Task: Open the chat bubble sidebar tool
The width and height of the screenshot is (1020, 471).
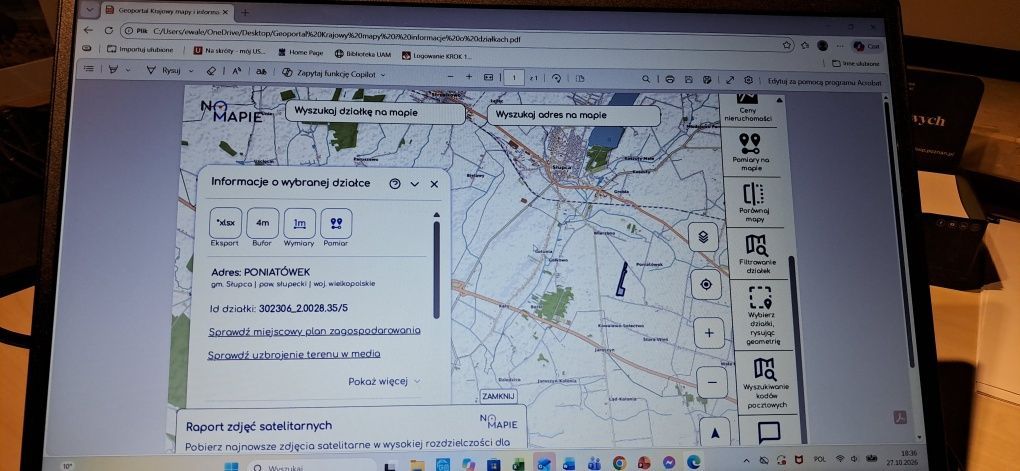Action: click(769, 431)
